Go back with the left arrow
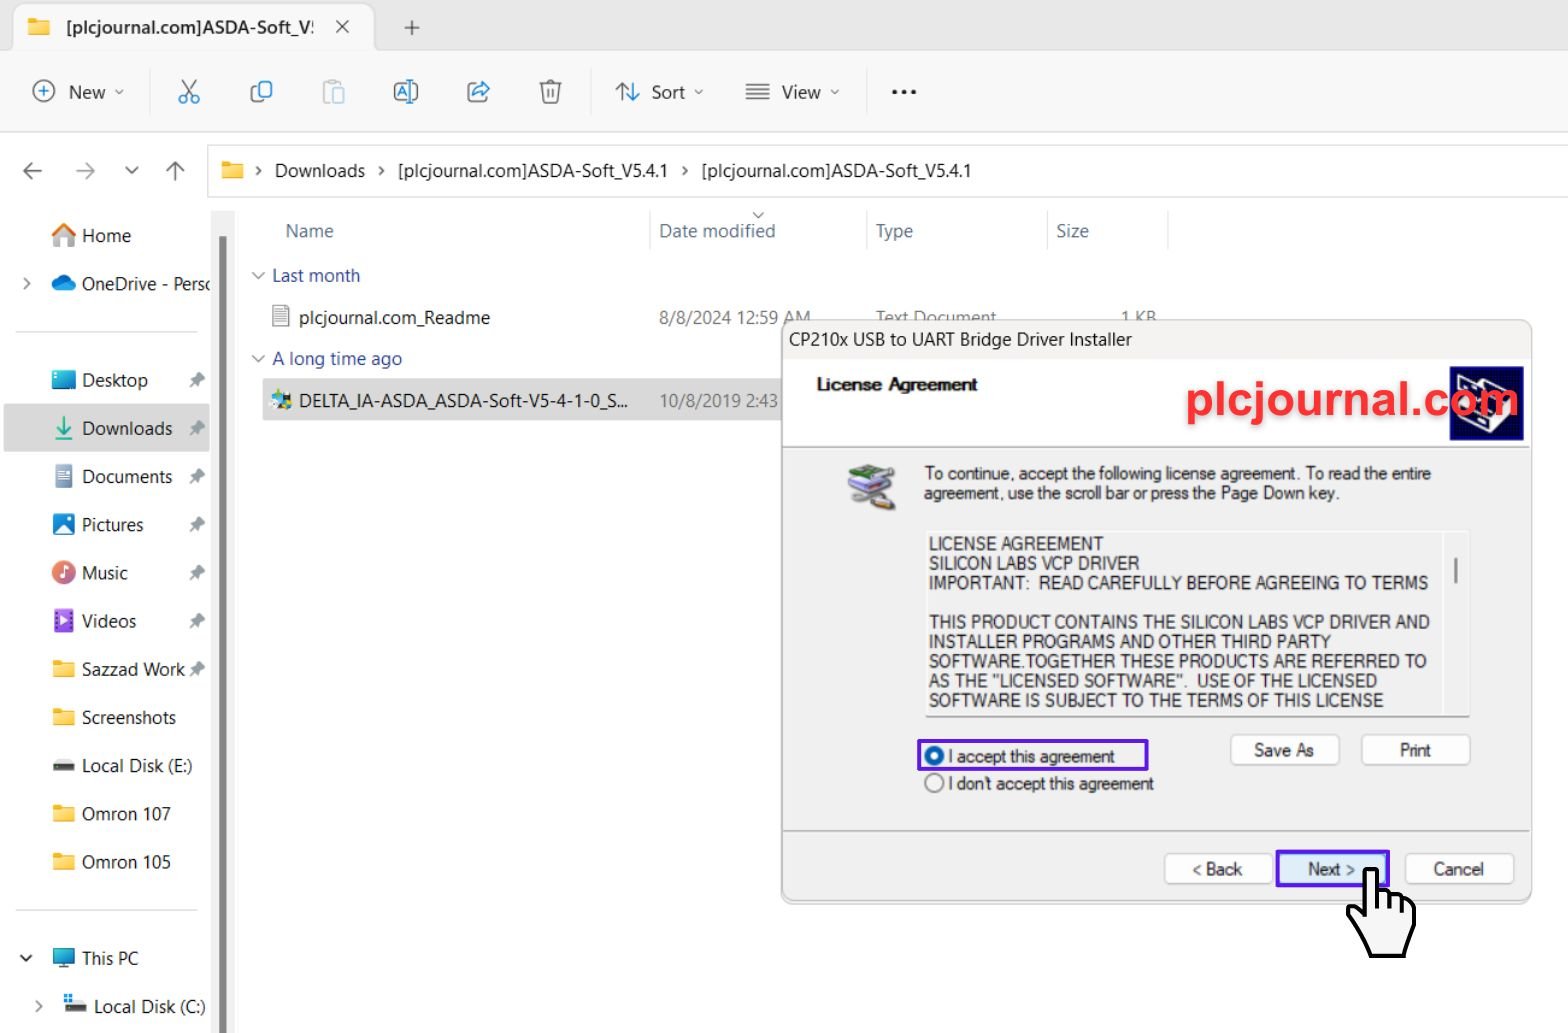Image resolution: width=1568 pixels, height=1033 pixels. pyautogui.click(x=32, y=171)
